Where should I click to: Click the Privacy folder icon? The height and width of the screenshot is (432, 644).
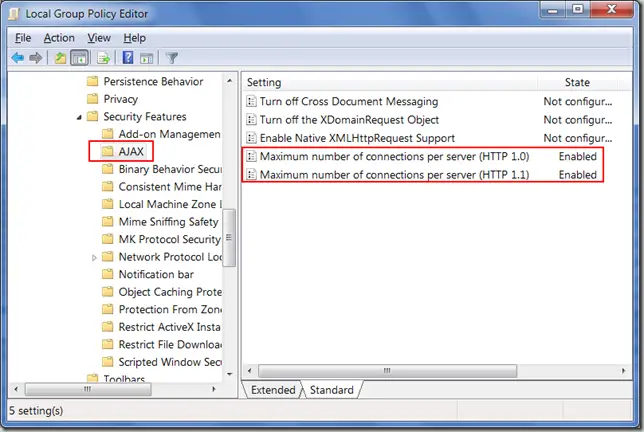click(x=93, y=99)
